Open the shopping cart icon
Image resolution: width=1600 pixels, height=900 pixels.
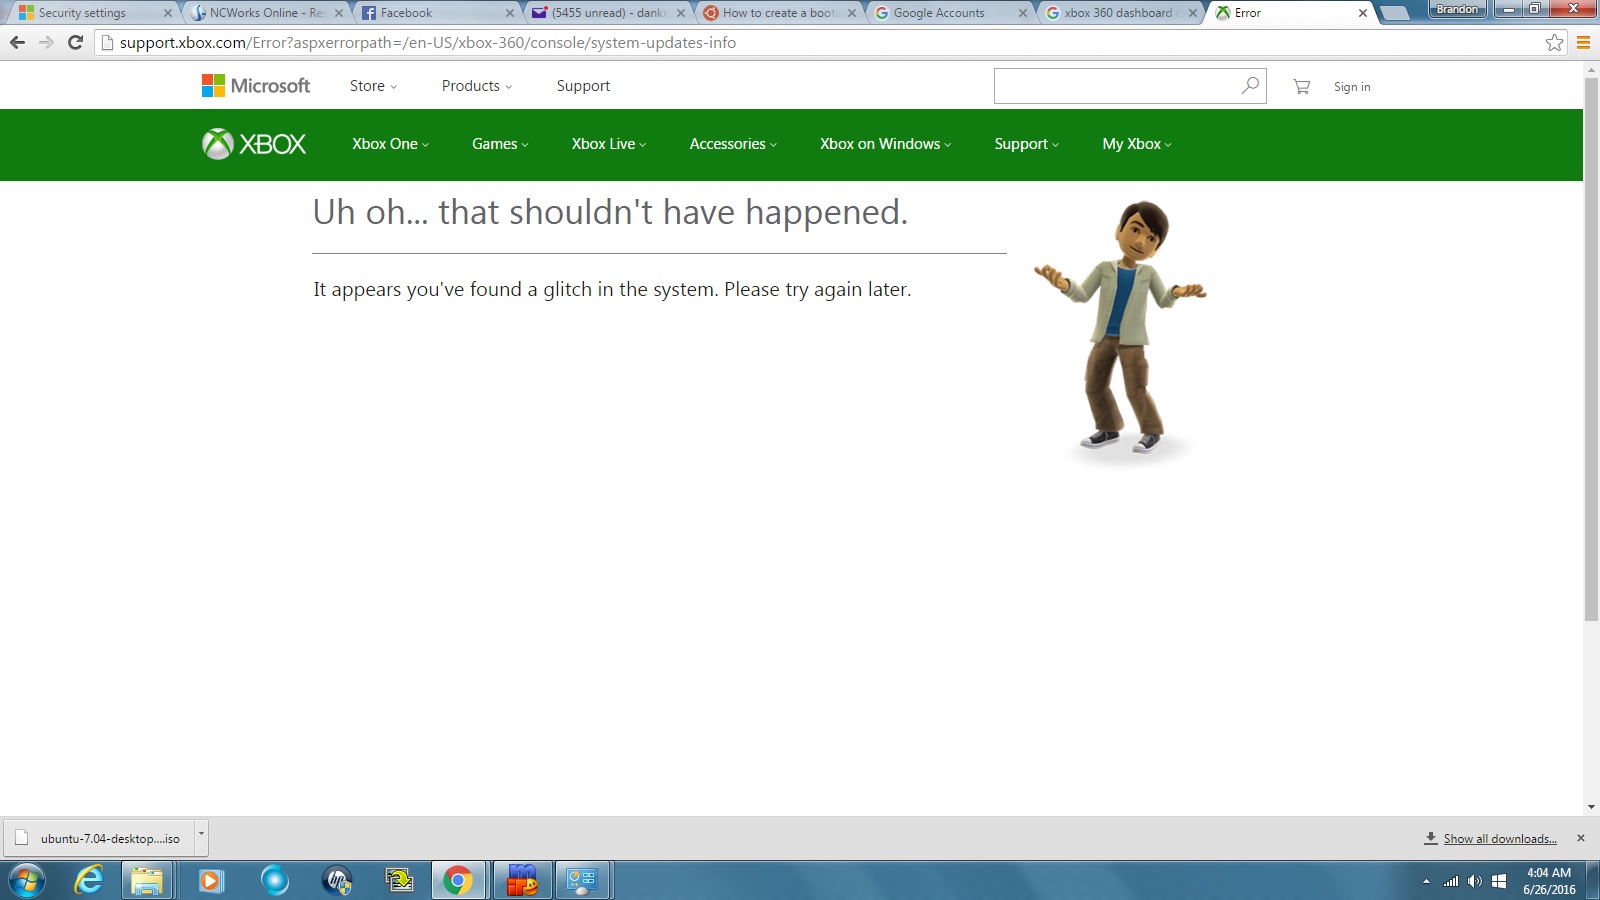(x=1301, y=87)
